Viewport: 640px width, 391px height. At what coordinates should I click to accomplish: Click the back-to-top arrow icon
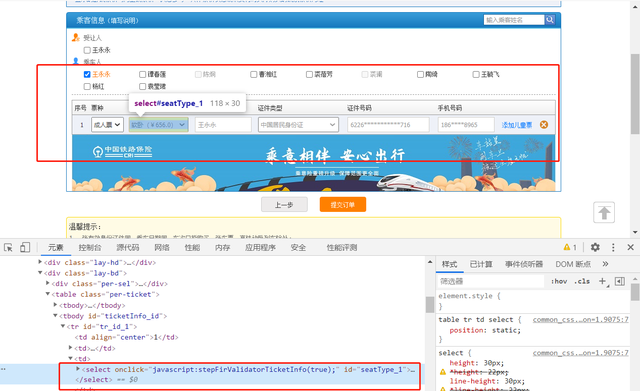pos(604,213)
